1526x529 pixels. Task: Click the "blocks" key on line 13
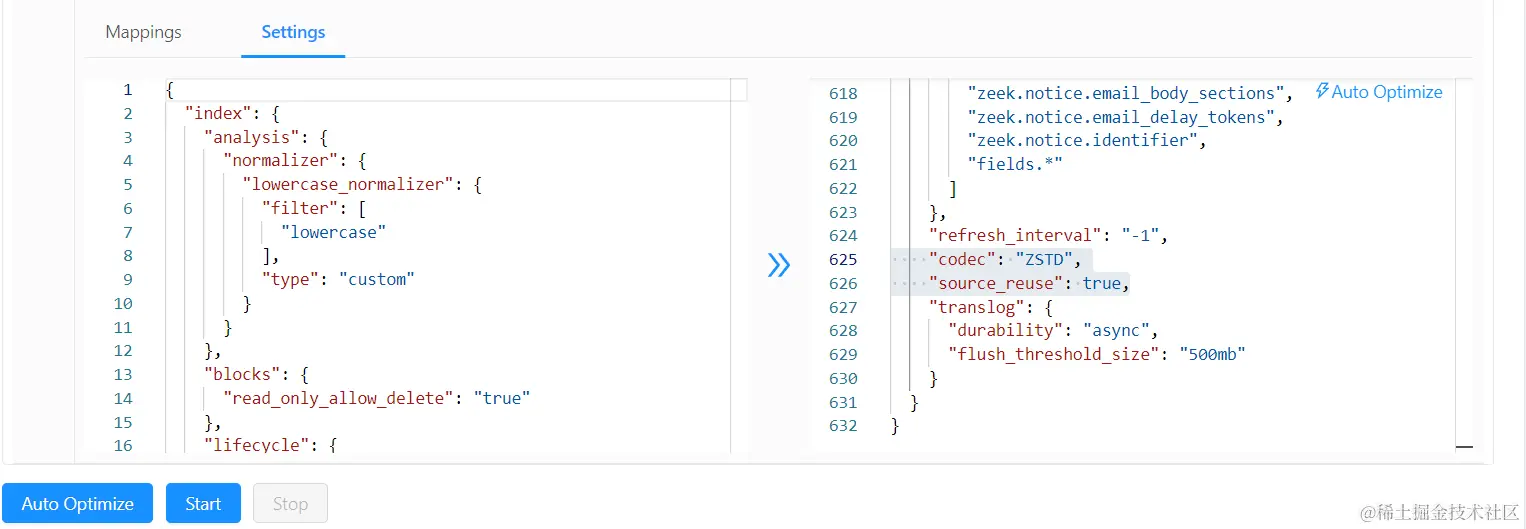coord(242,375)
